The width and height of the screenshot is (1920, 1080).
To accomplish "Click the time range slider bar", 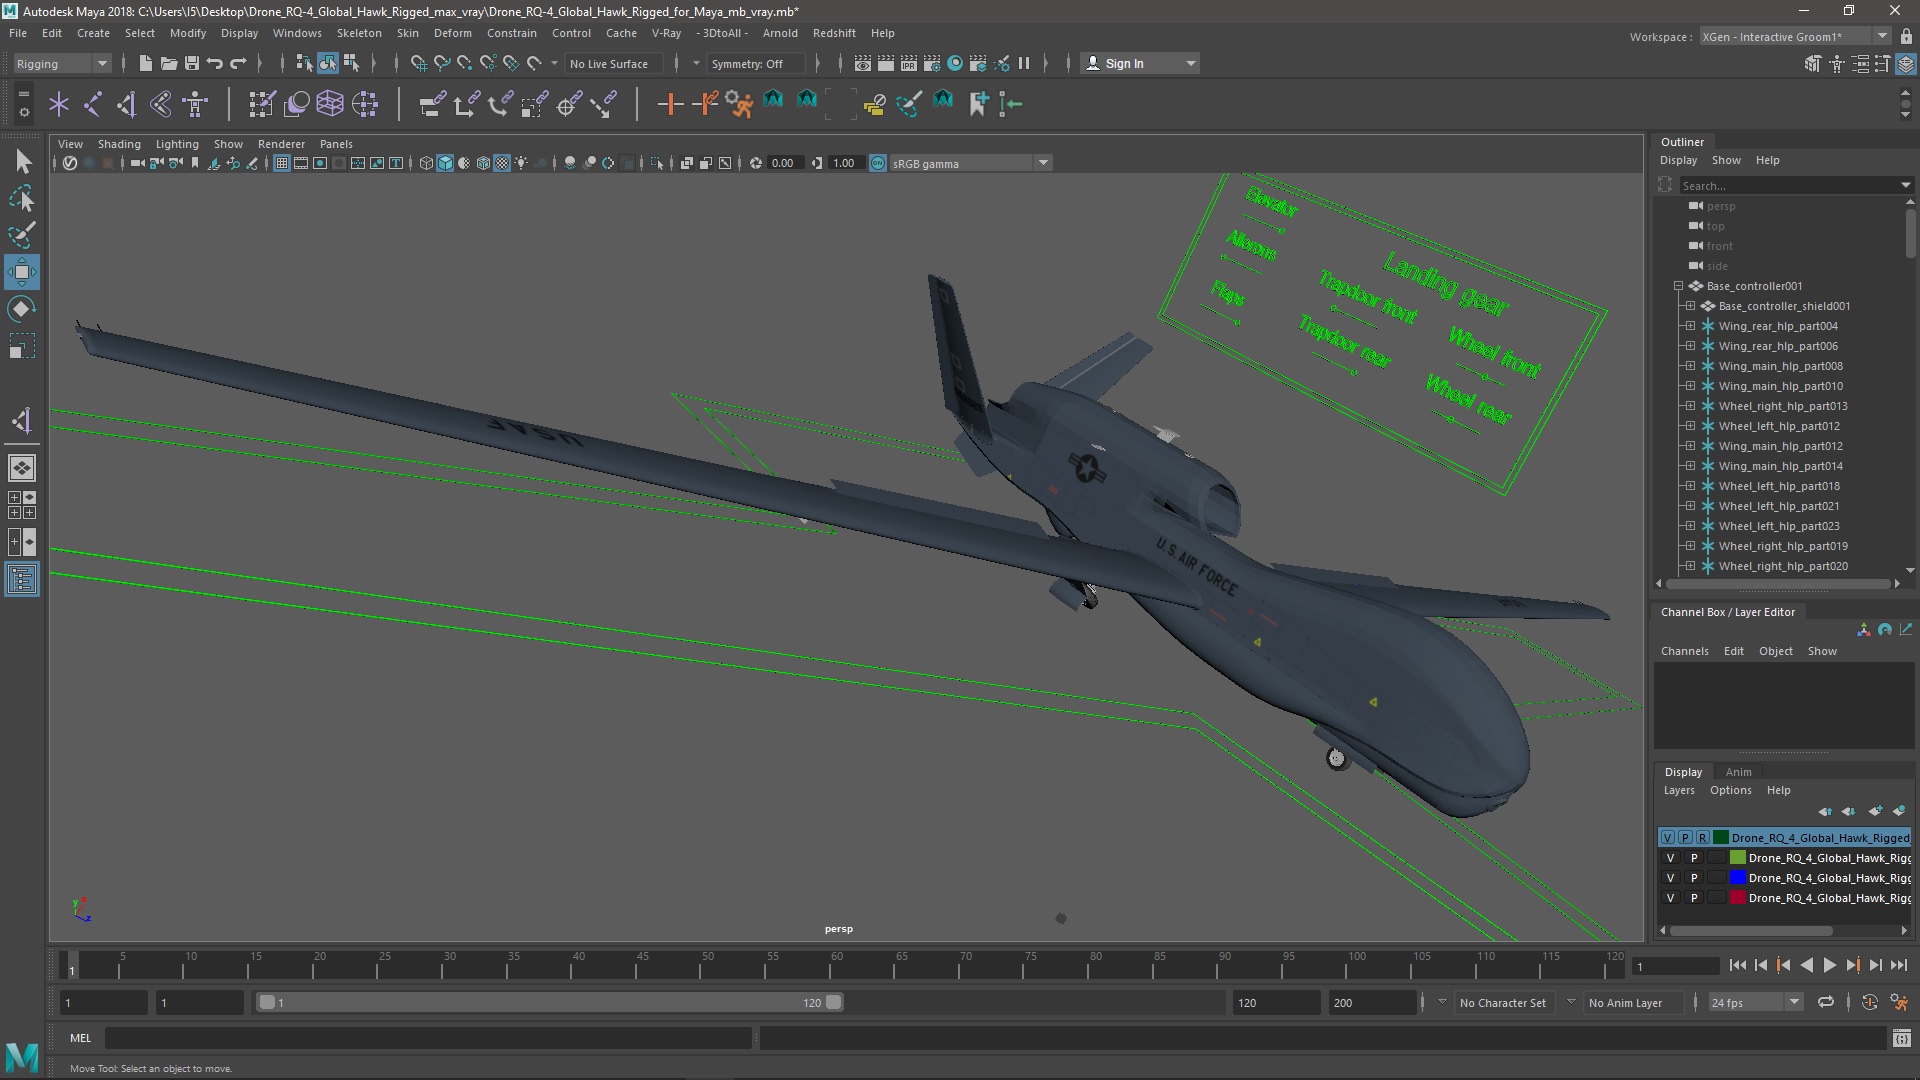I will (550, 1002).
